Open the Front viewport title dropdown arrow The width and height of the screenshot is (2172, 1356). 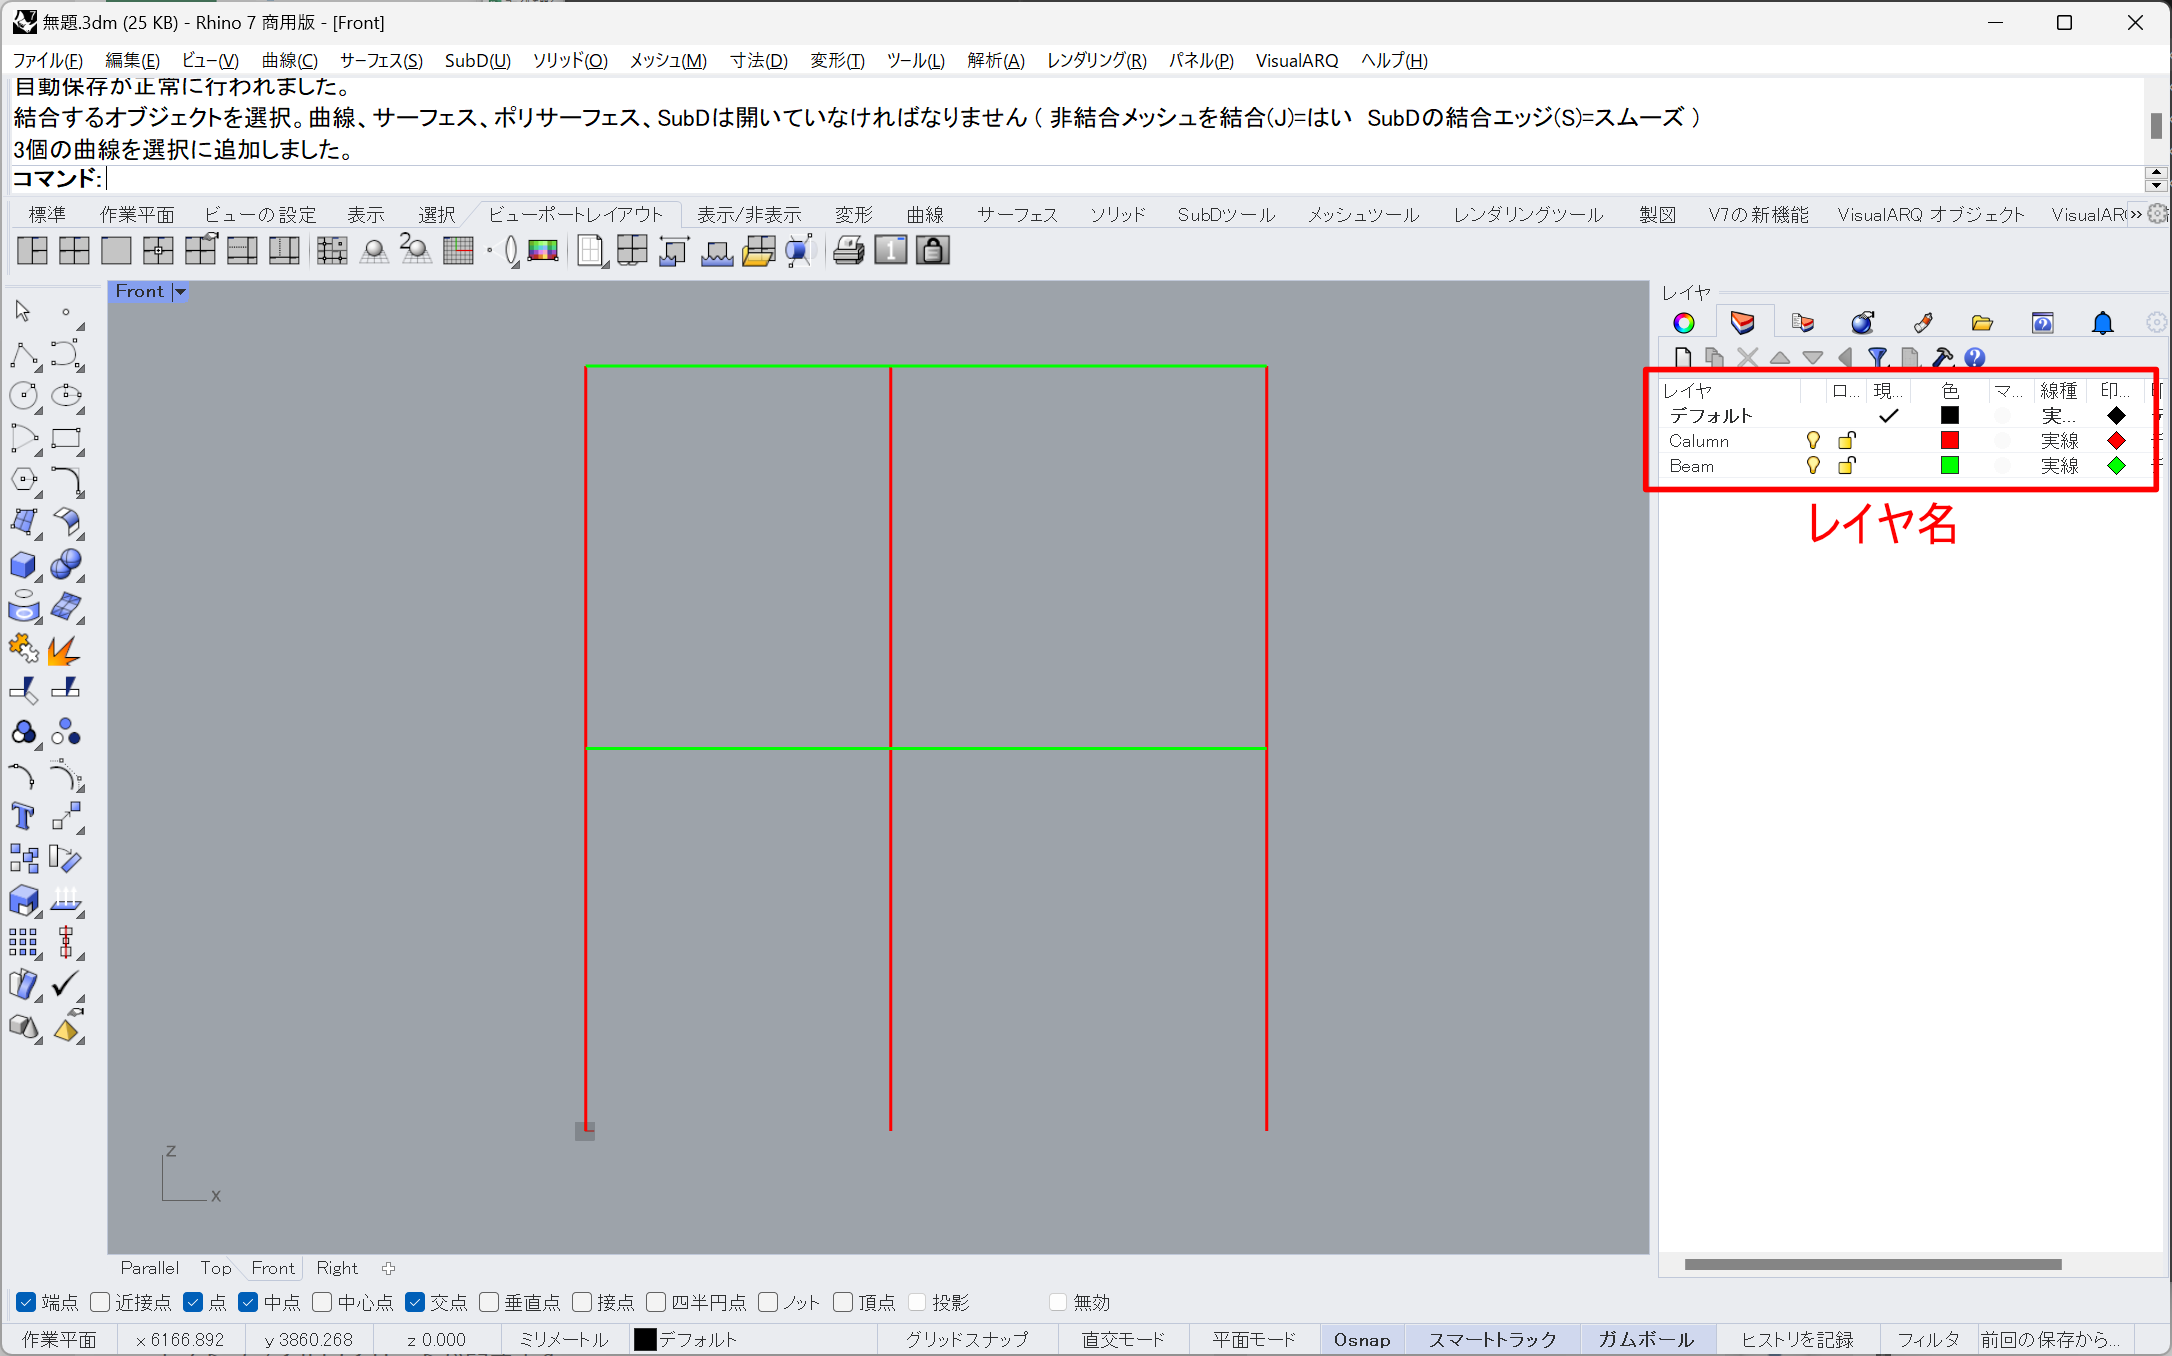pyautogui.click(x=181, y=292)
